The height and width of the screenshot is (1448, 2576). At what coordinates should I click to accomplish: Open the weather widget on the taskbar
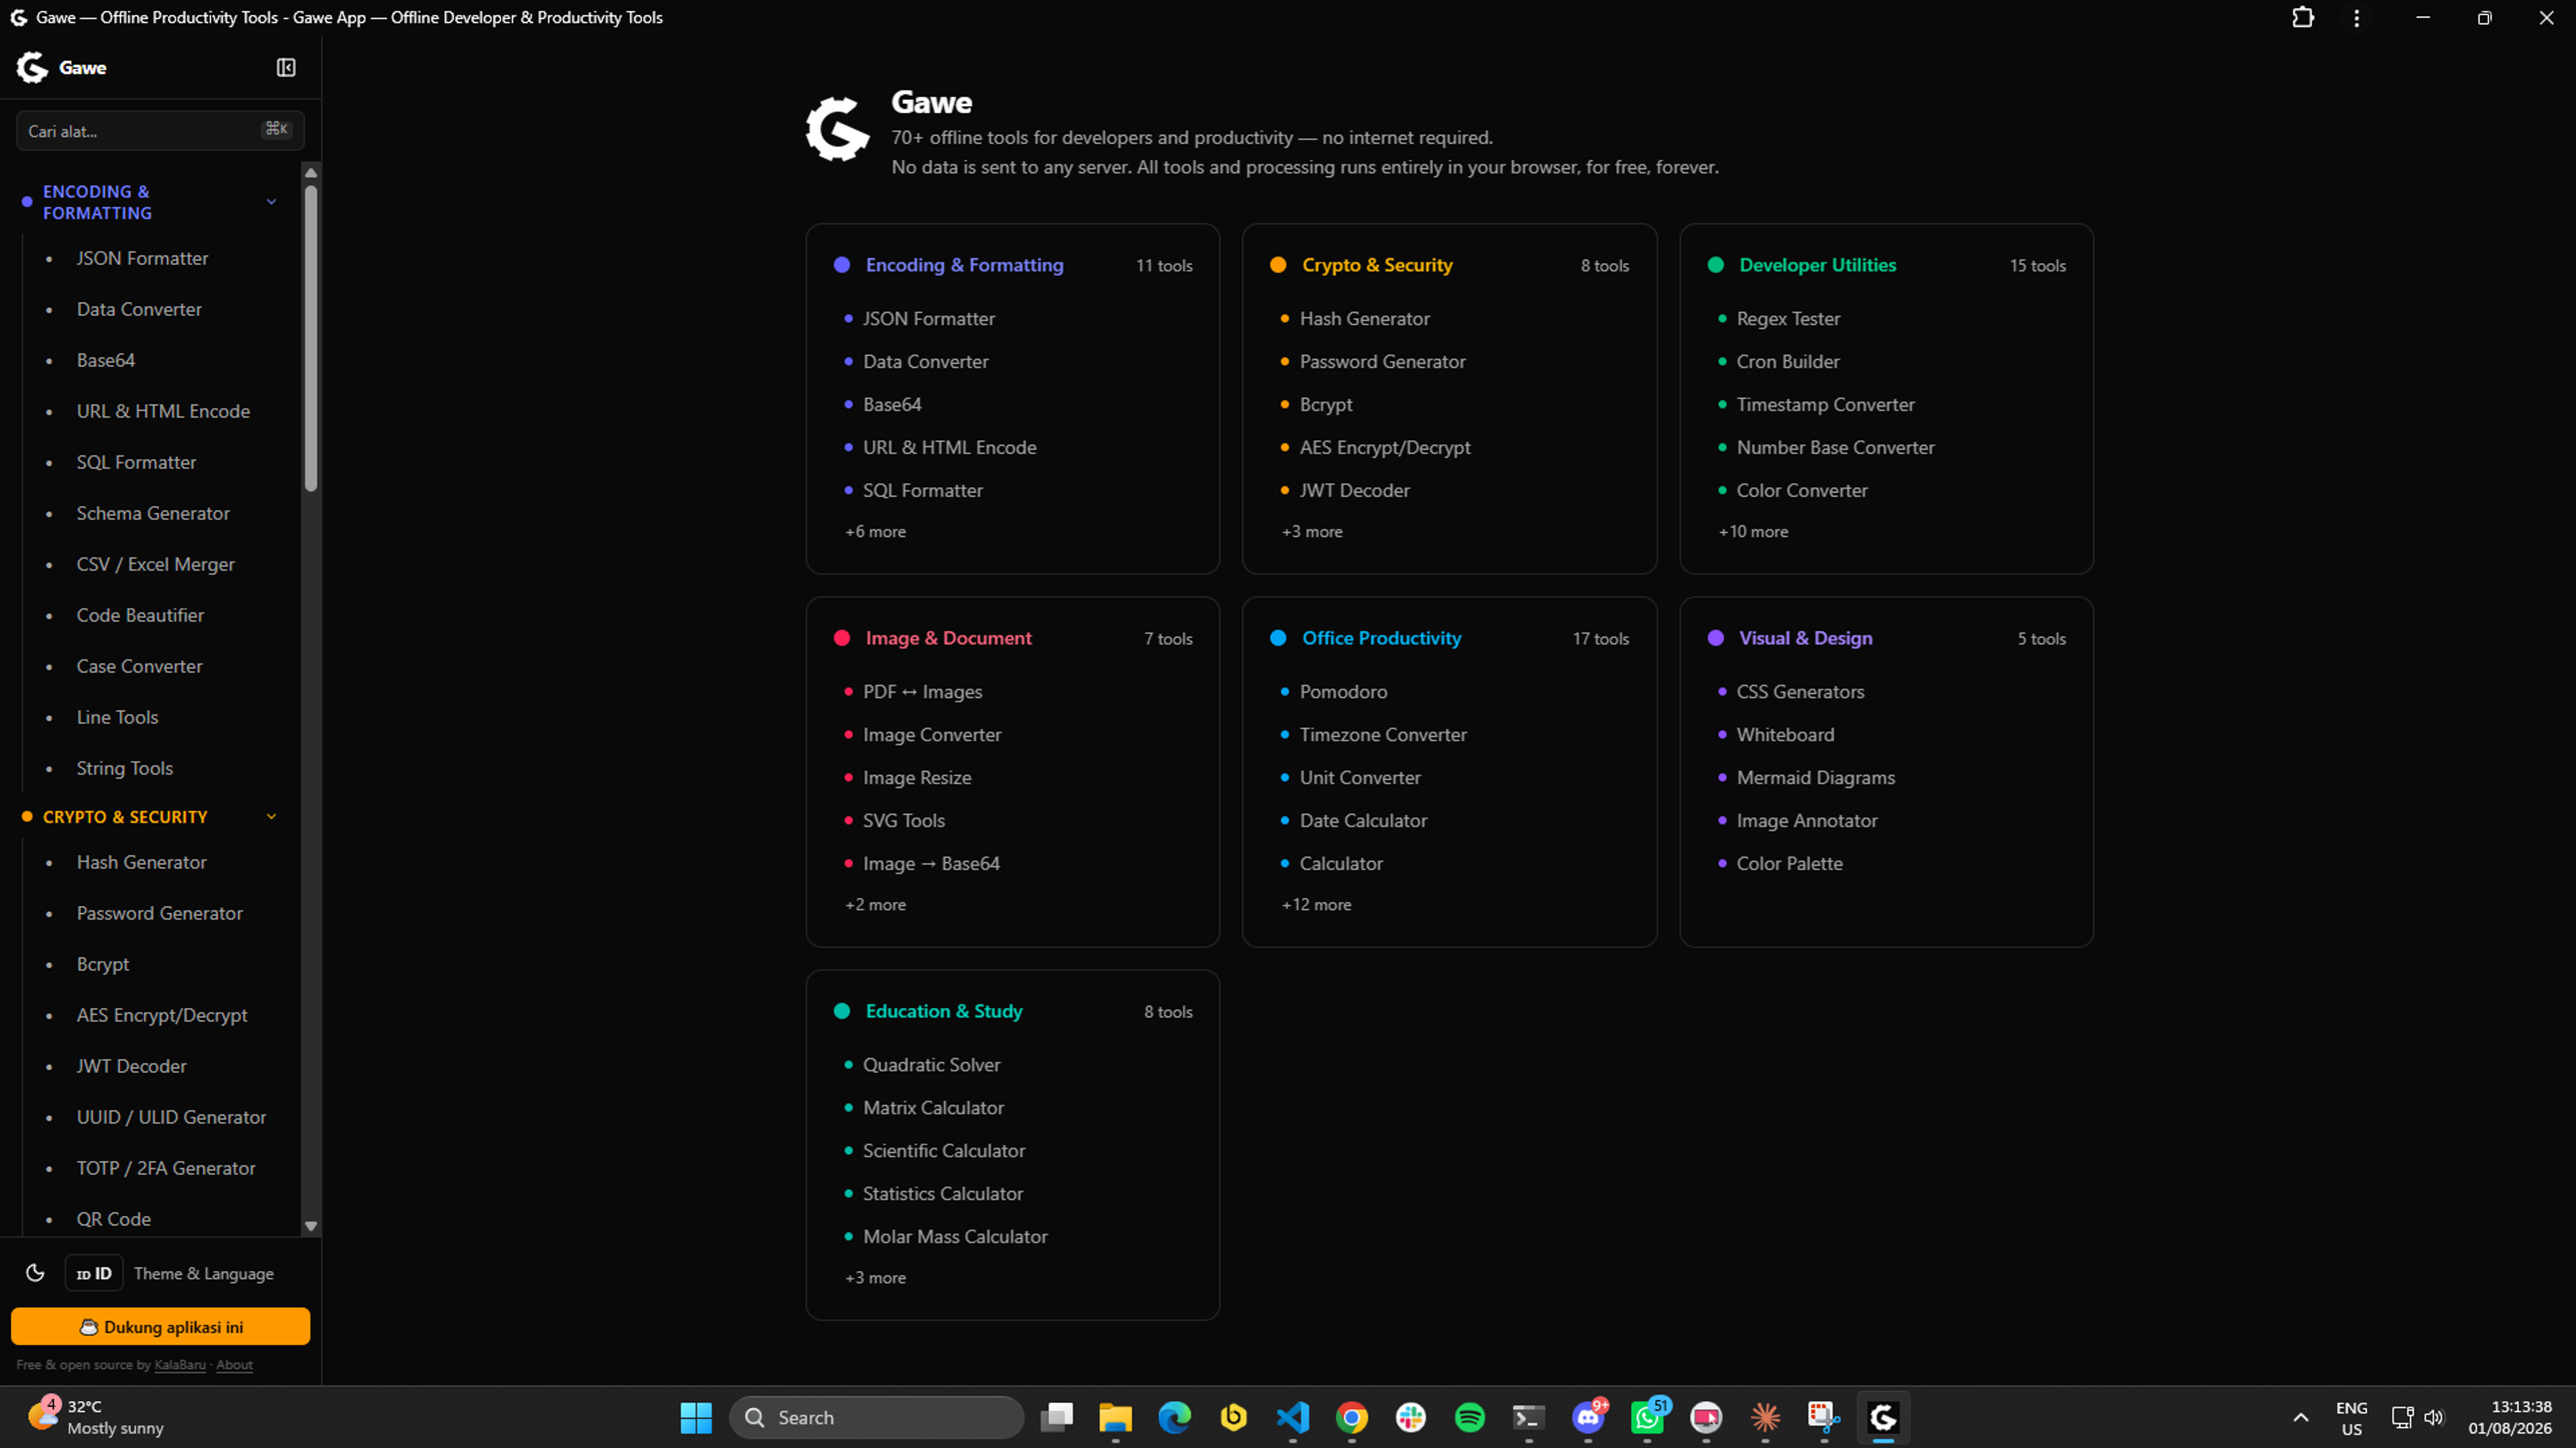96,1417
